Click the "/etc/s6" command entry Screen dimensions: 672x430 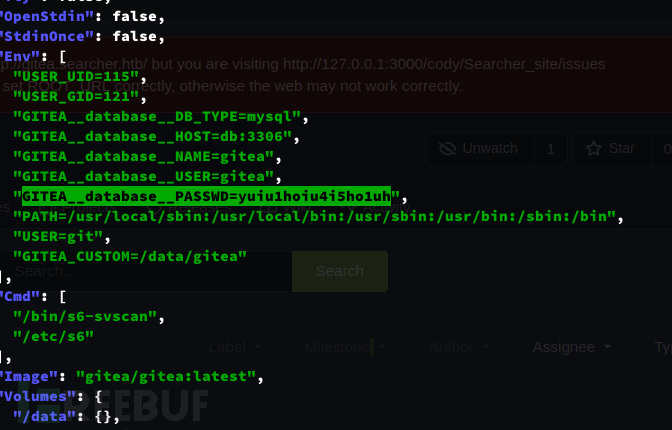[53, 337]
